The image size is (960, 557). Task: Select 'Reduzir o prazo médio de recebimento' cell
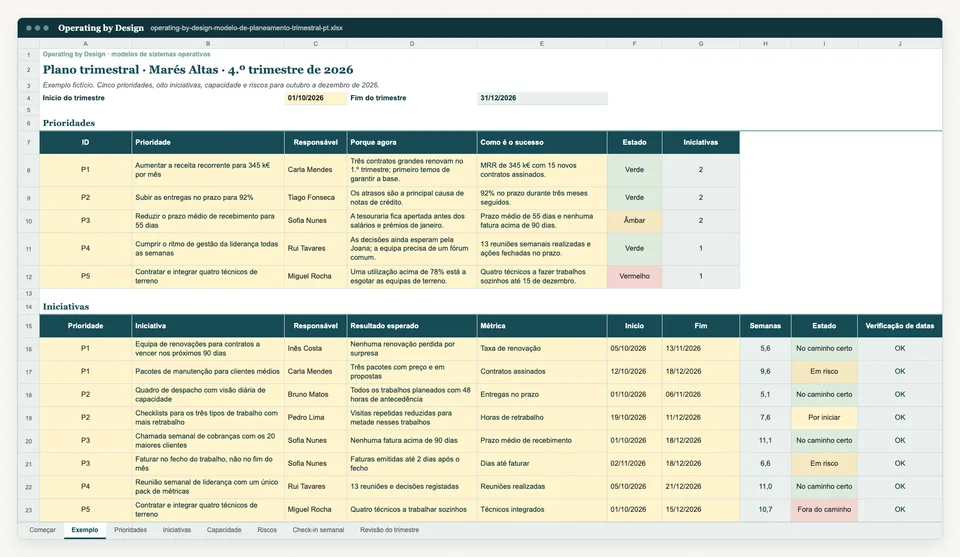click(208, 221)
